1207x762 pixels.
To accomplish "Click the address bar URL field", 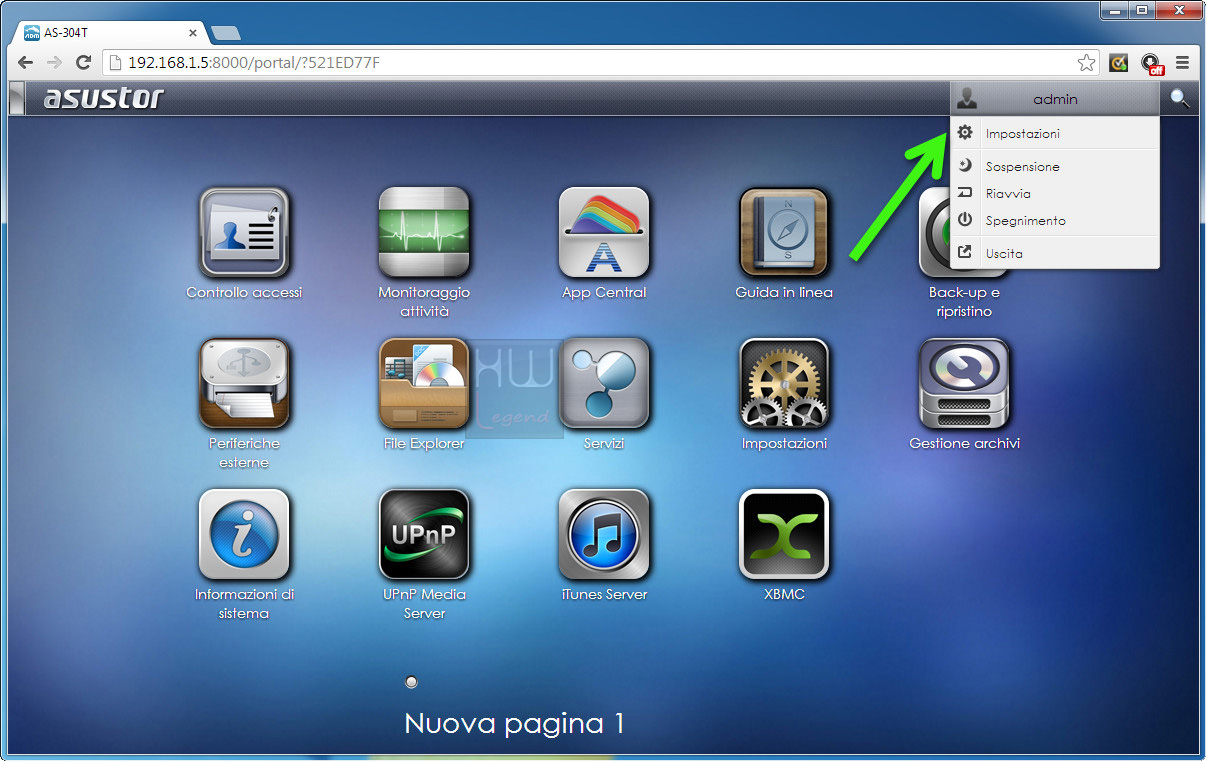I will click(600, 63).
